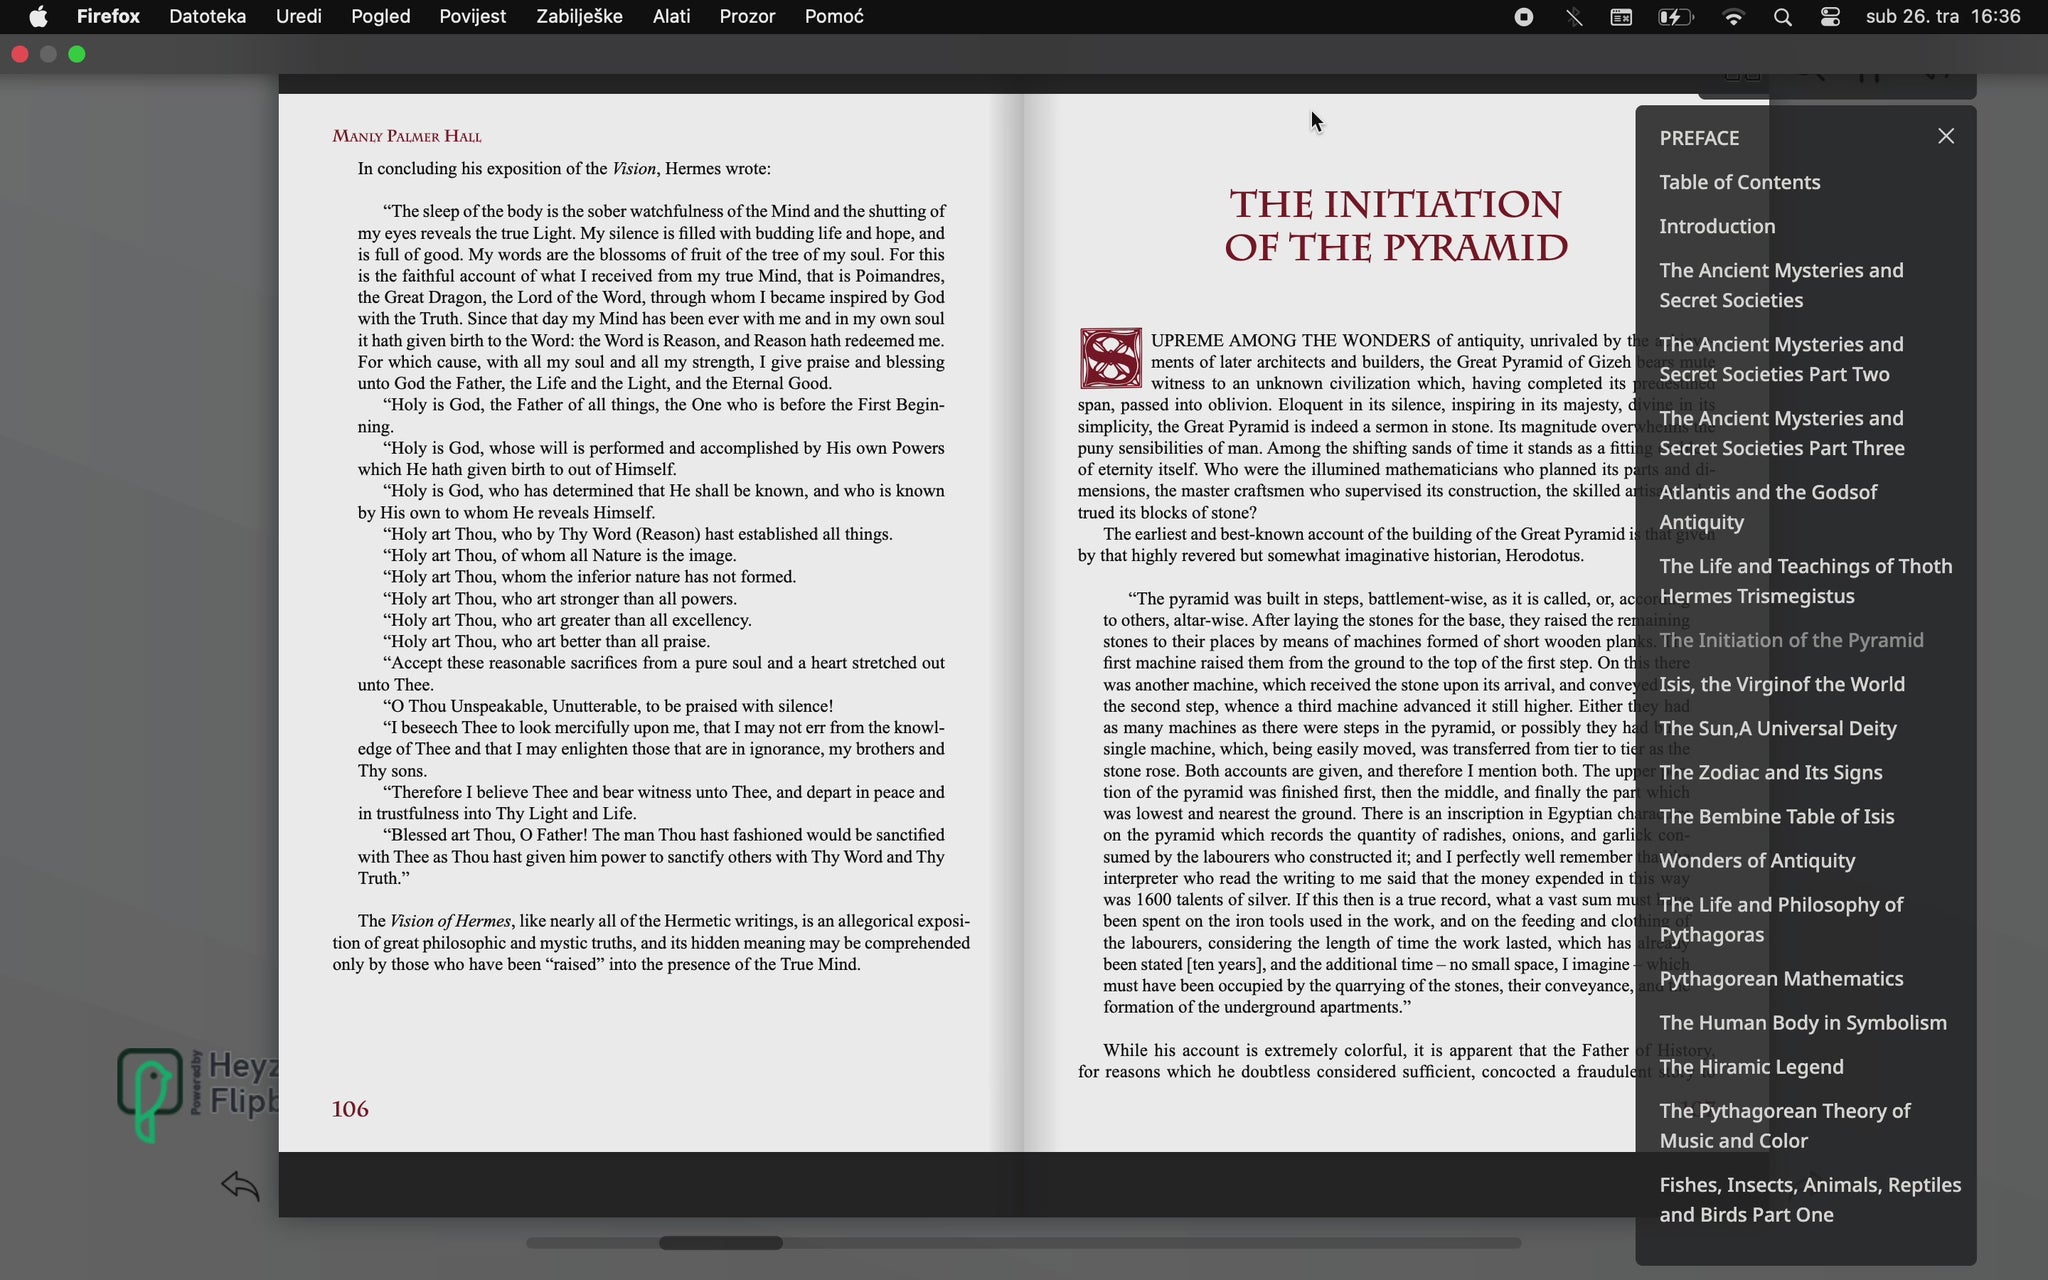Open the Datoteka menu
The width and height of the screenshot is (2048, 1280).
tap(207, 17)
